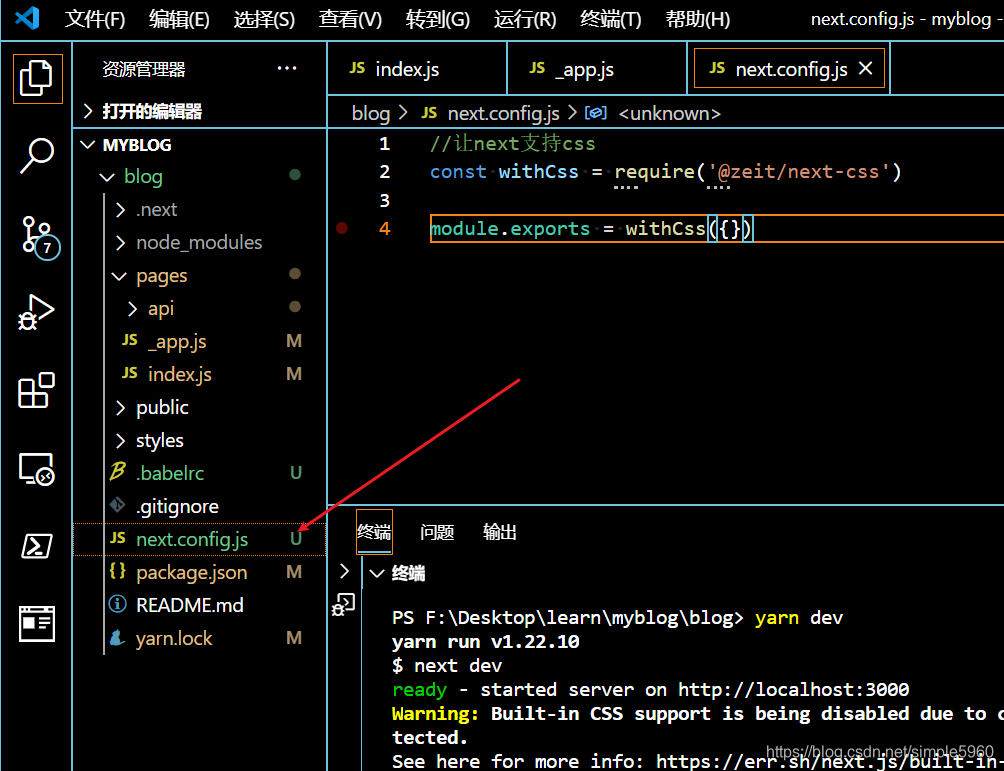
Task: Open the 运行(R) menu
Action: 525,19
